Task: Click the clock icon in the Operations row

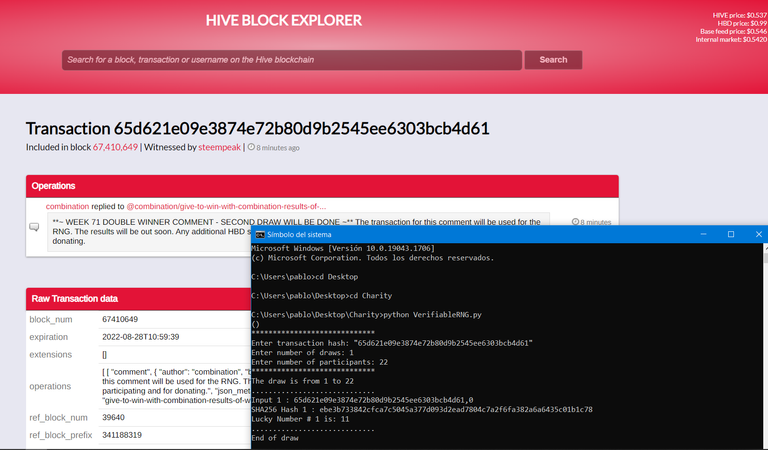Action: click(x=576, y=222)
